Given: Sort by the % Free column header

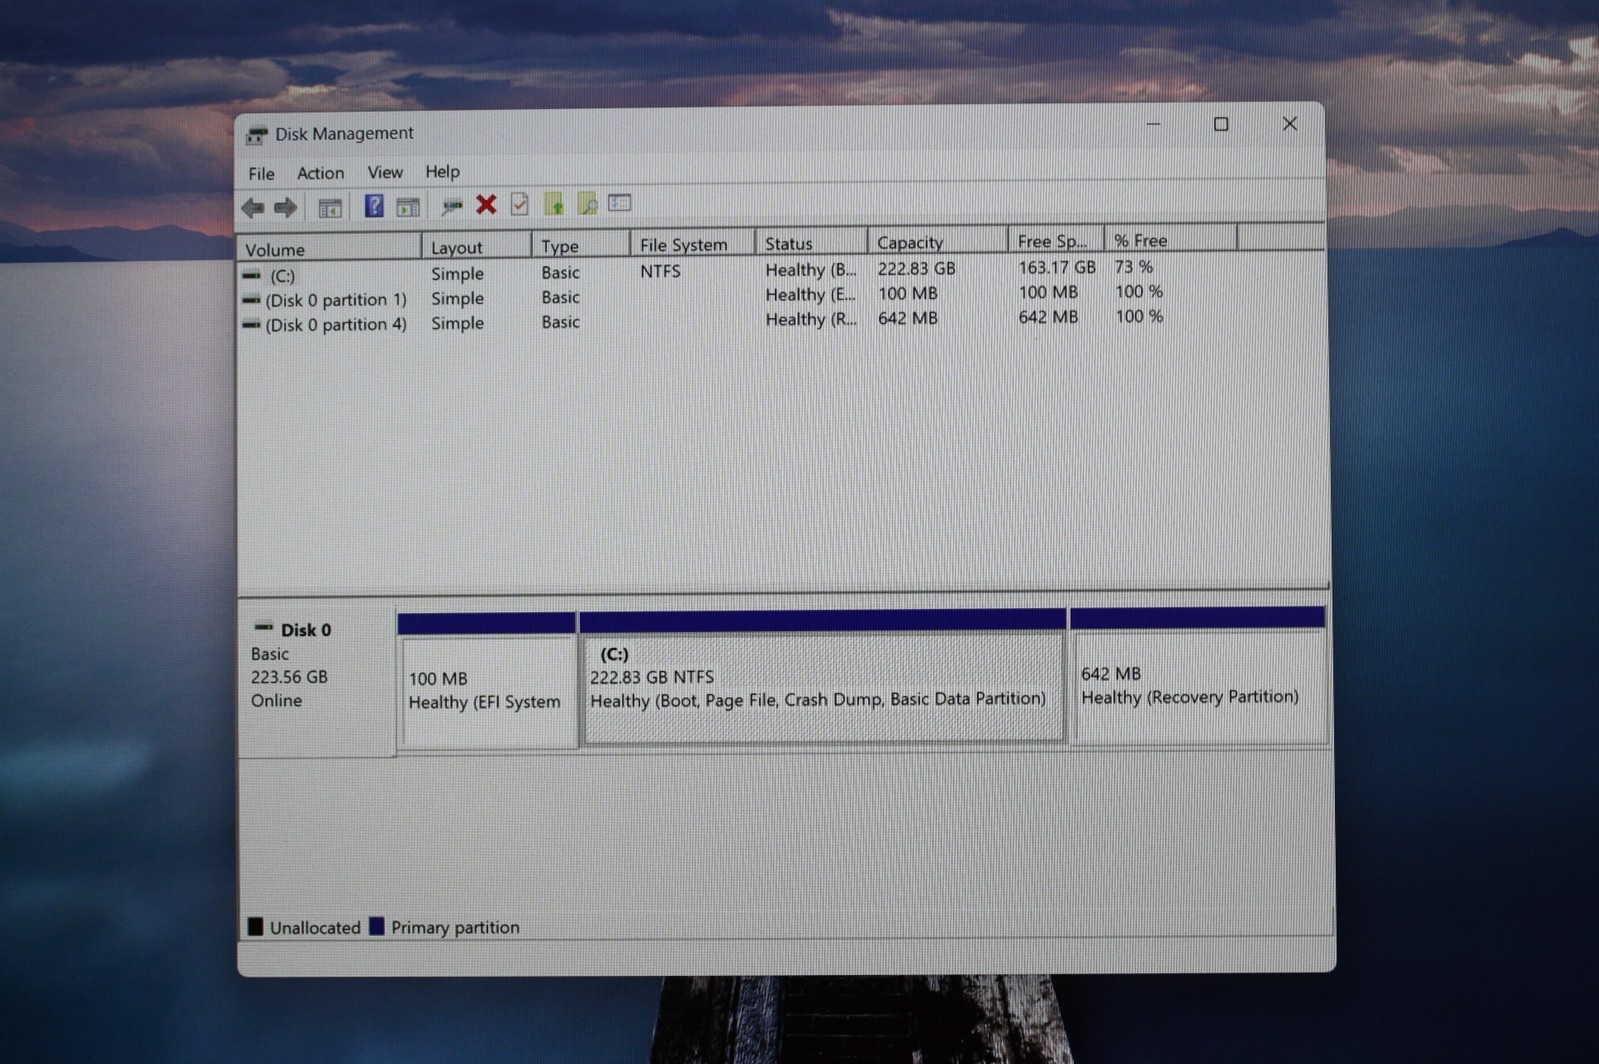Looking at the screenshot, I should pos(1171,240).
